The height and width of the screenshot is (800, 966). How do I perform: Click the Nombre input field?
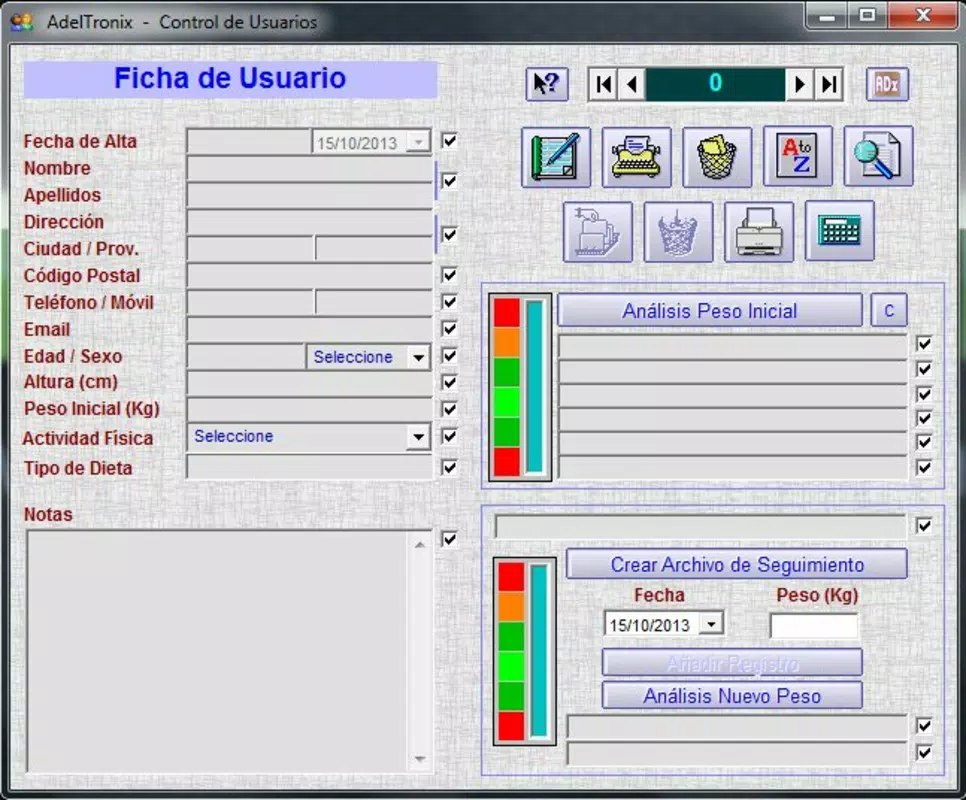point(310,168)
